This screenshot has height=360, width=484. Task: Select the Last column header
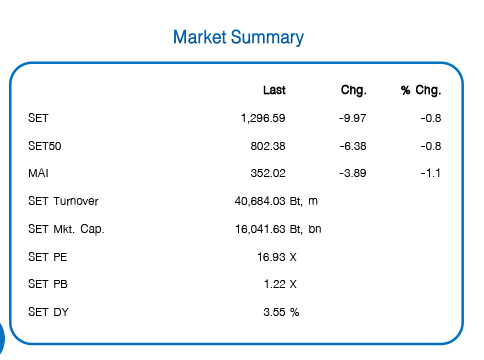pyautogui.click(x=274, y=90)
